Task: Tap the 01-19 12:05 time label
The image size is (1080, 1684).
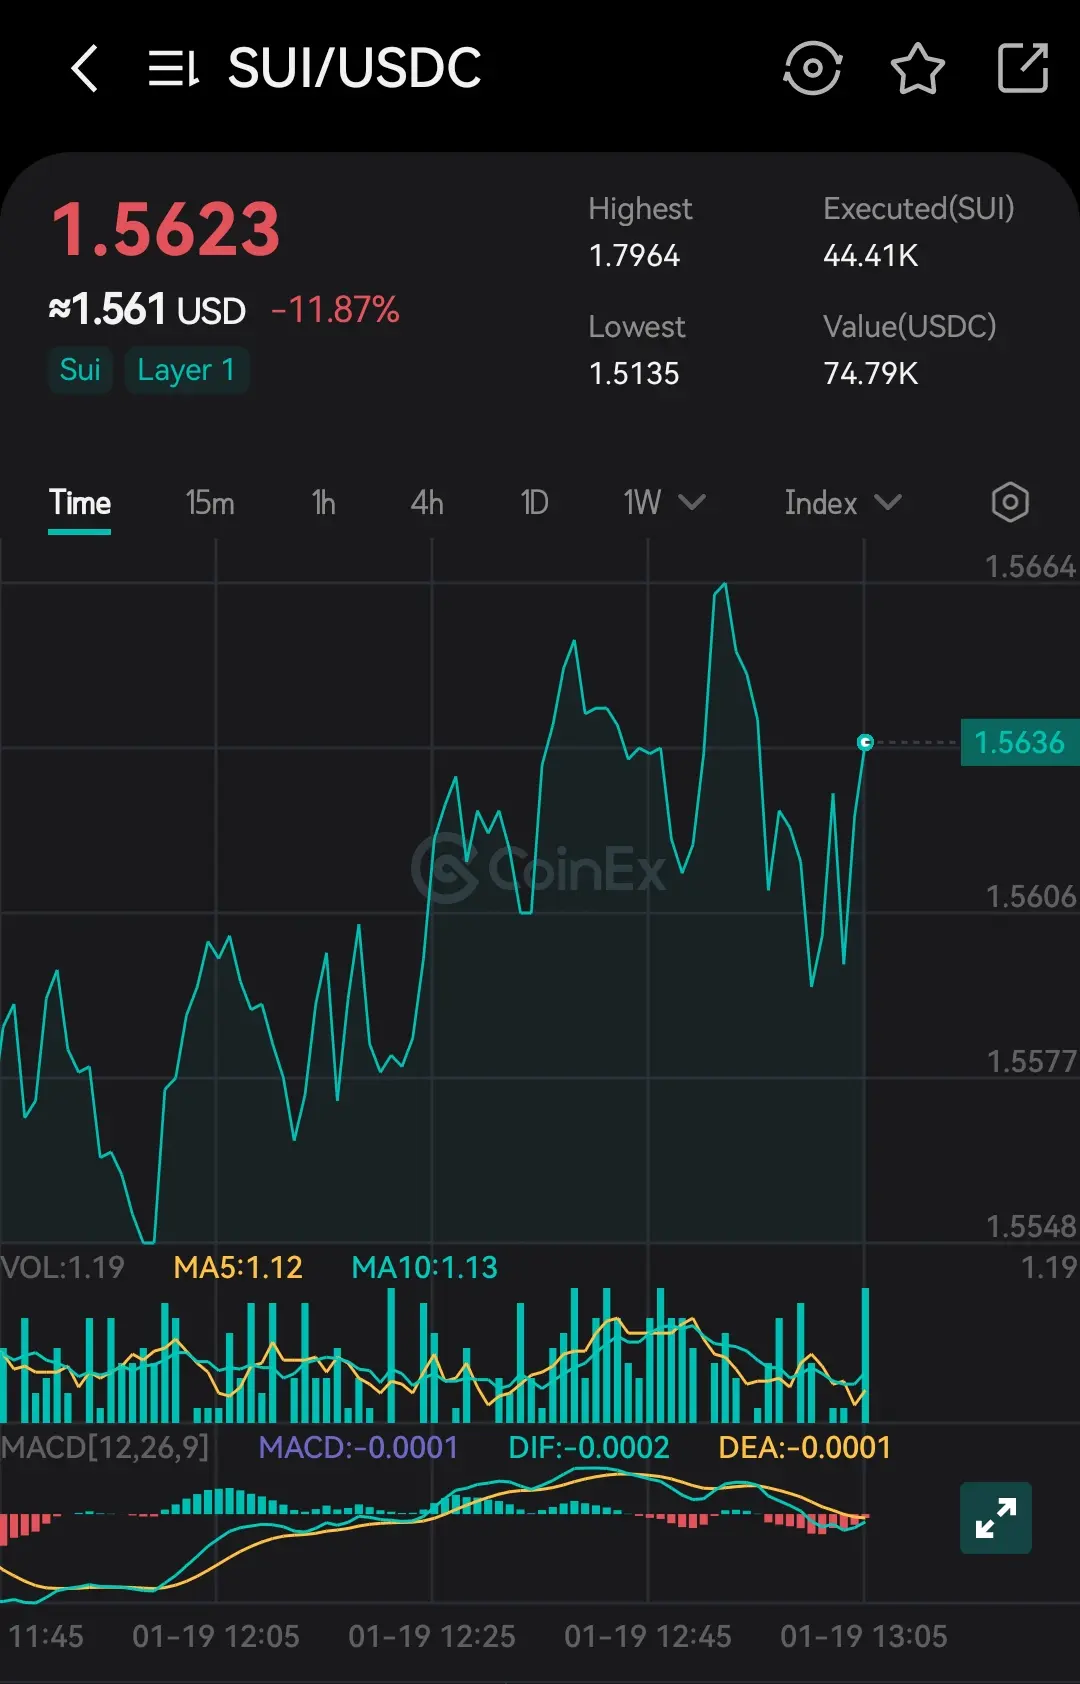Action: [216, 1636]
